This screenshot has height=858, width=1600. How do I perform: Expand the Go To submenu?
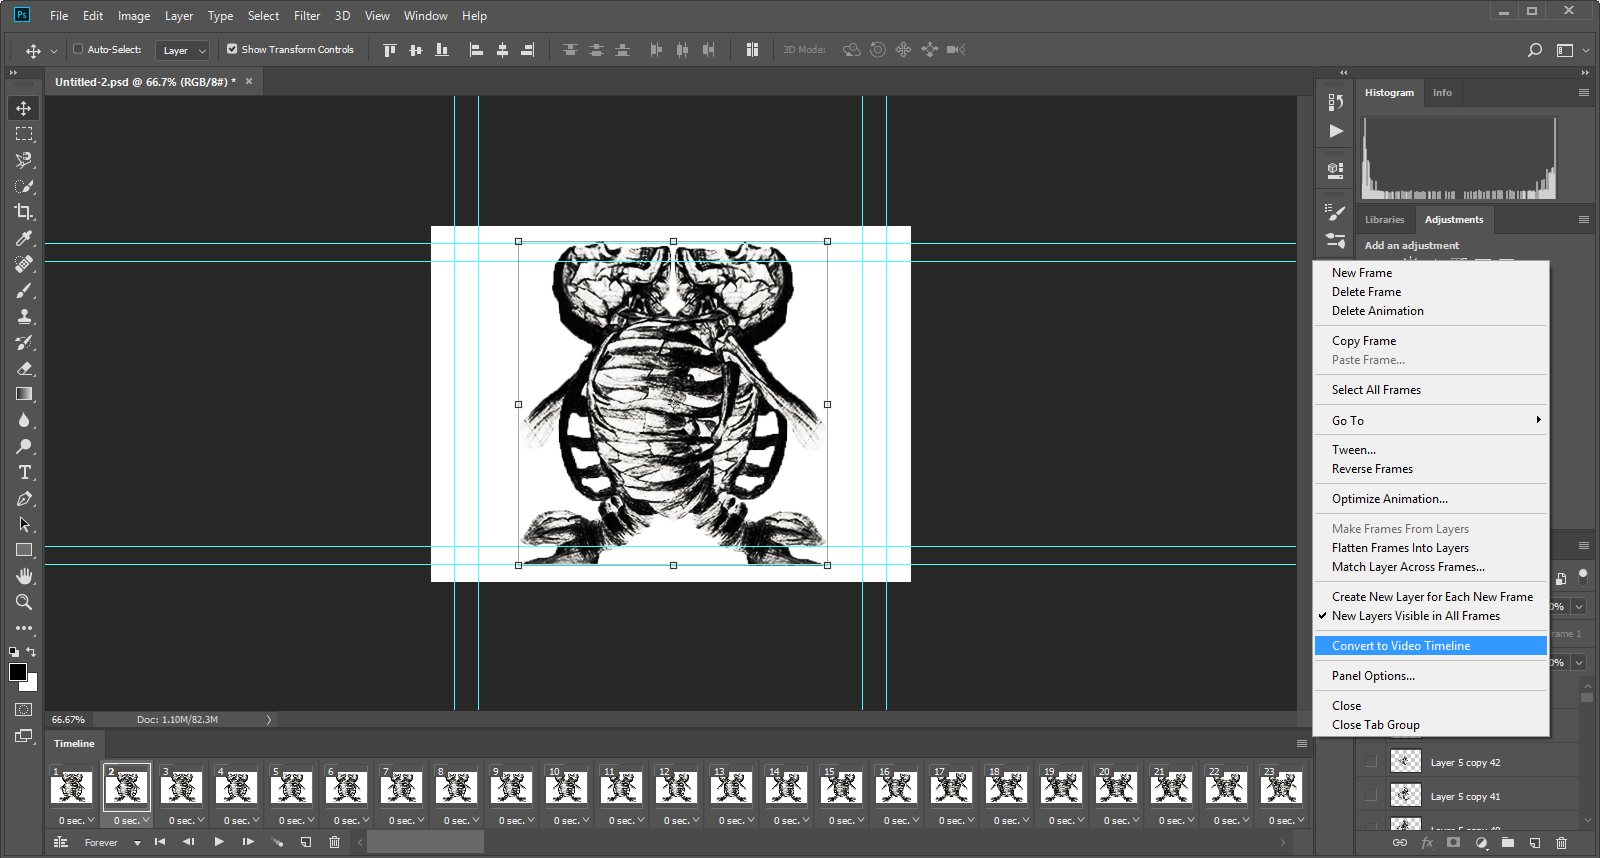click(x=1431, y=420)
